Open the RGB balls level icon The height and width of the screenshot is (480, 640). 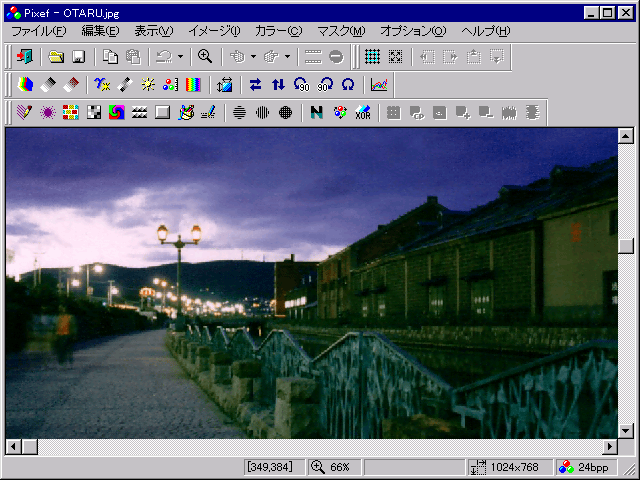click(171, 84)
